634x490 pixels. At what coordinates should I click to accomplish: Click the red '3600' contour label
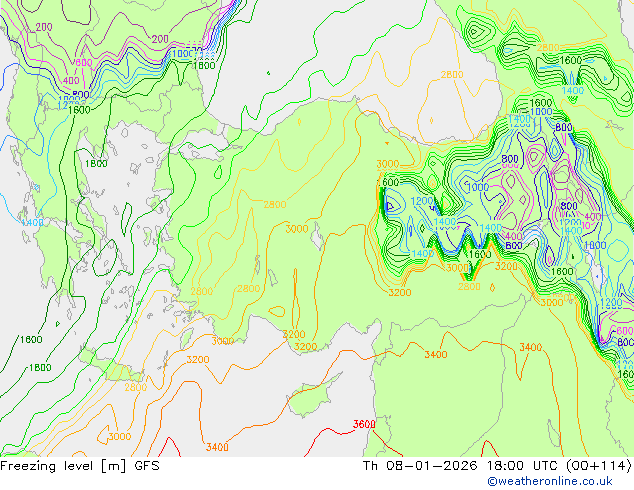pos(364,424)
